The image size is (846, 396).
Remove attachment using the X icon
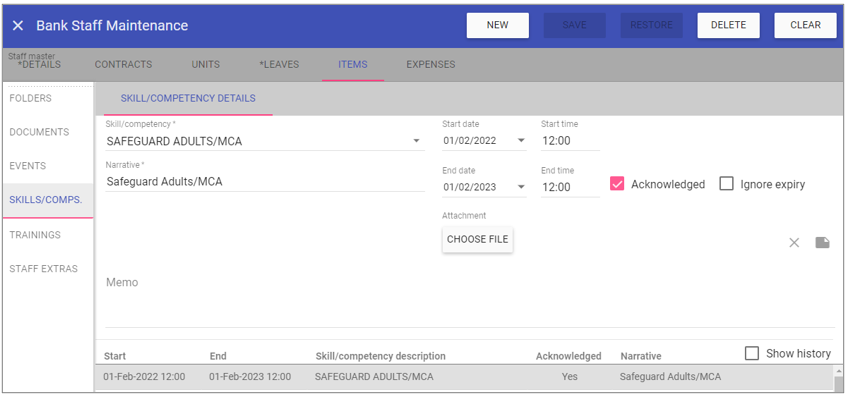[794, 243]
